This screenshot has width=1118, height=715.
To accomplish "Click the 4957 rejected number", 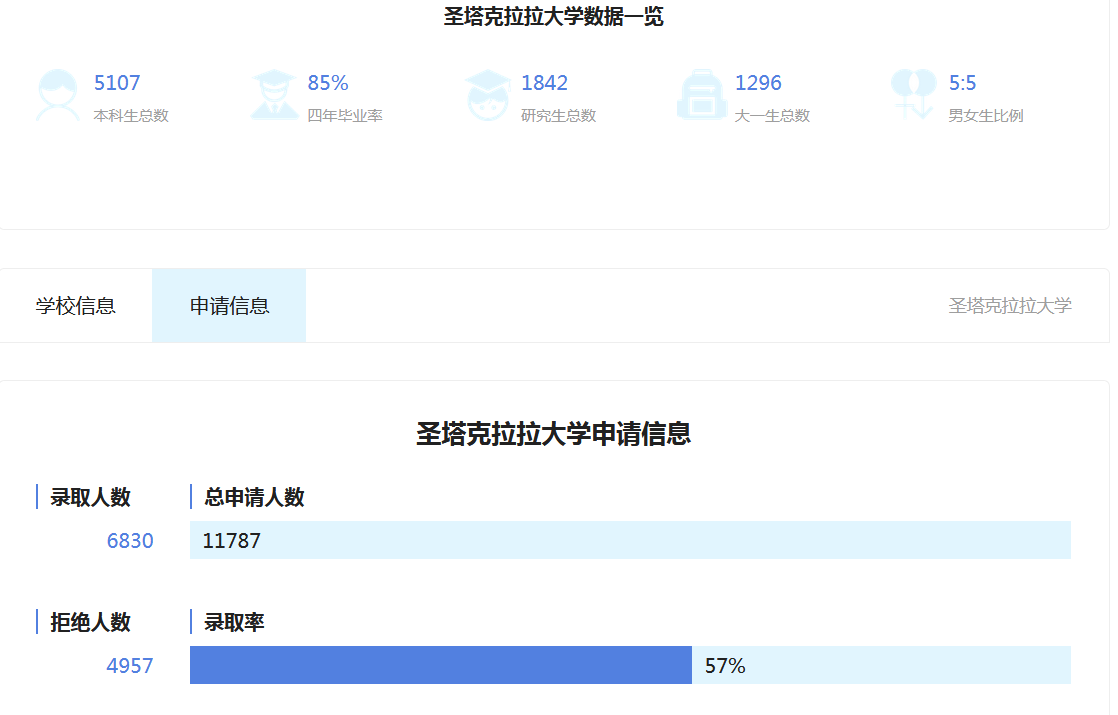I will [x=130, y=666].
